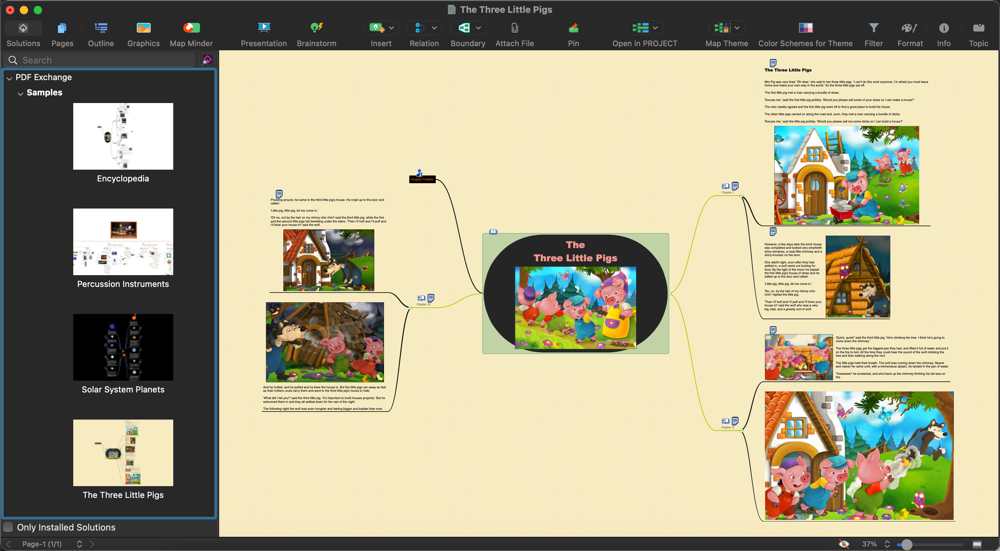Click the Page-1 (1/1) label
Screen dimensions: 1000x551
42,544
